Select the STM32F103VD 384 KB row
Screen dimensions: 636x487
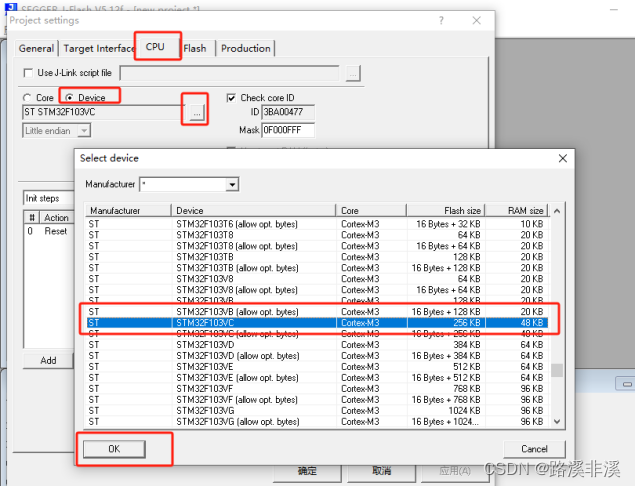pyautogui.click(x=317, y=345)
